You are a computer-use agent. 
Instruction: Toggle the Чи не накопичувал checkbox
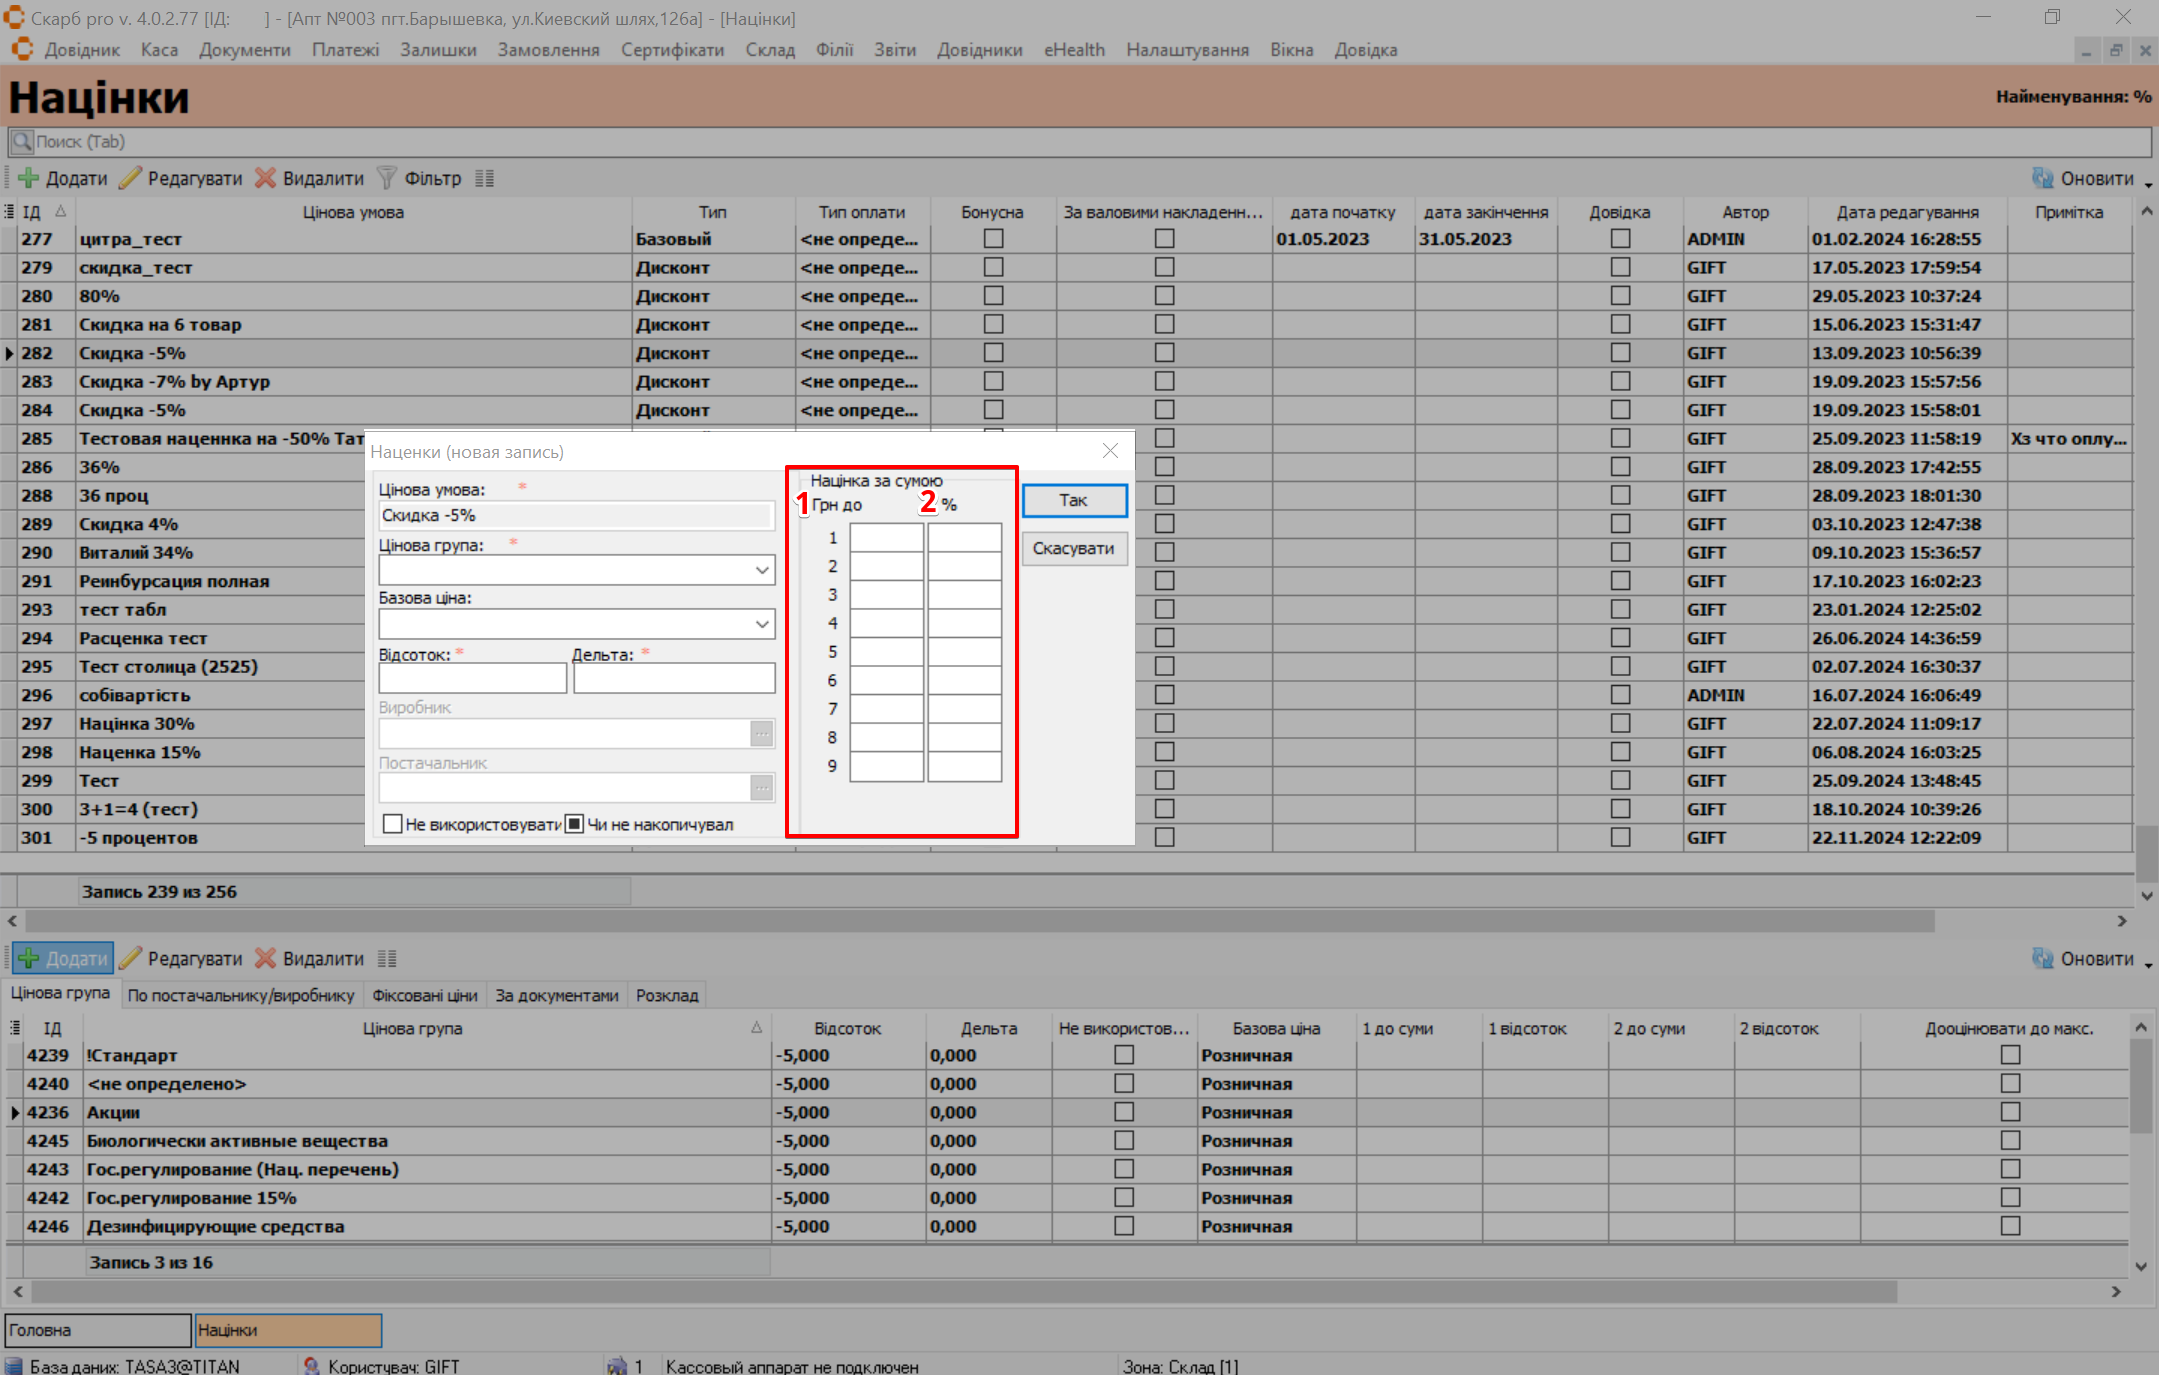tap(574, 824)
